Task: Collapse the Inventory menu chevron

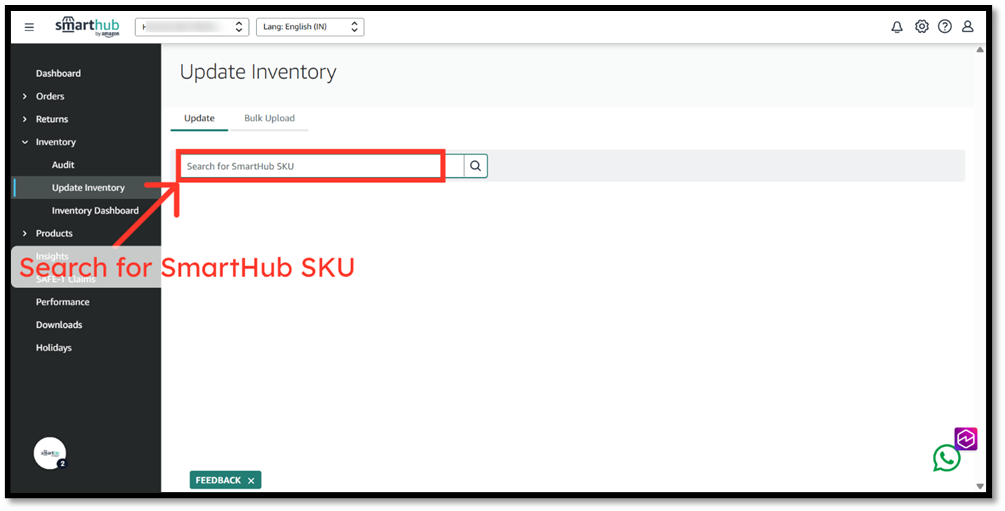Action: tap(25, 142)
